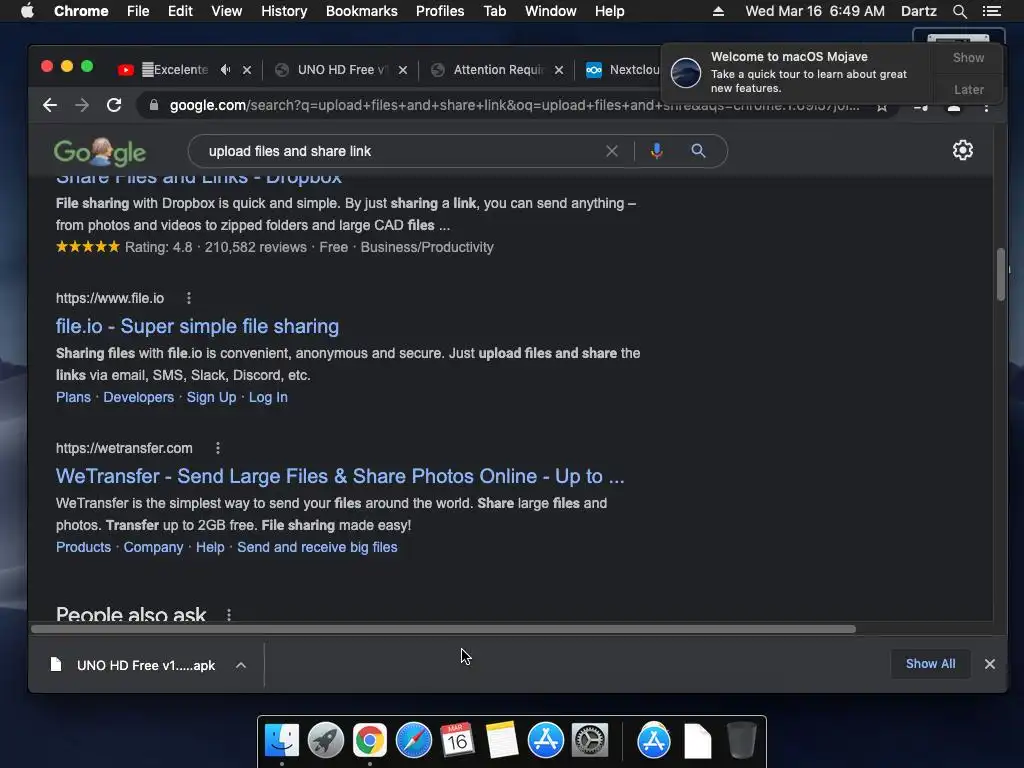The height and width of the screenshot is (768, 1024).
Task: Open more options for file.io result
Action: [x=189, y=298]
